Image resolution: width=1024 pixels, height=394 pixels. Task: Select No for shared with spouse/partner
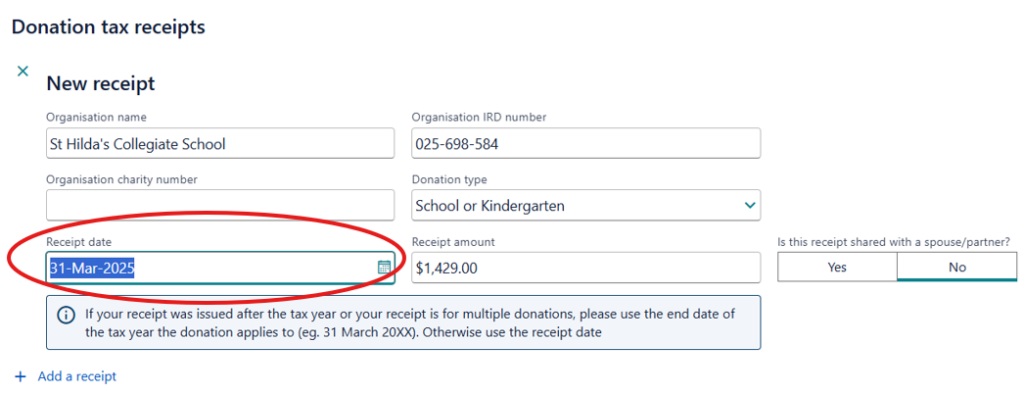point(957,267)
